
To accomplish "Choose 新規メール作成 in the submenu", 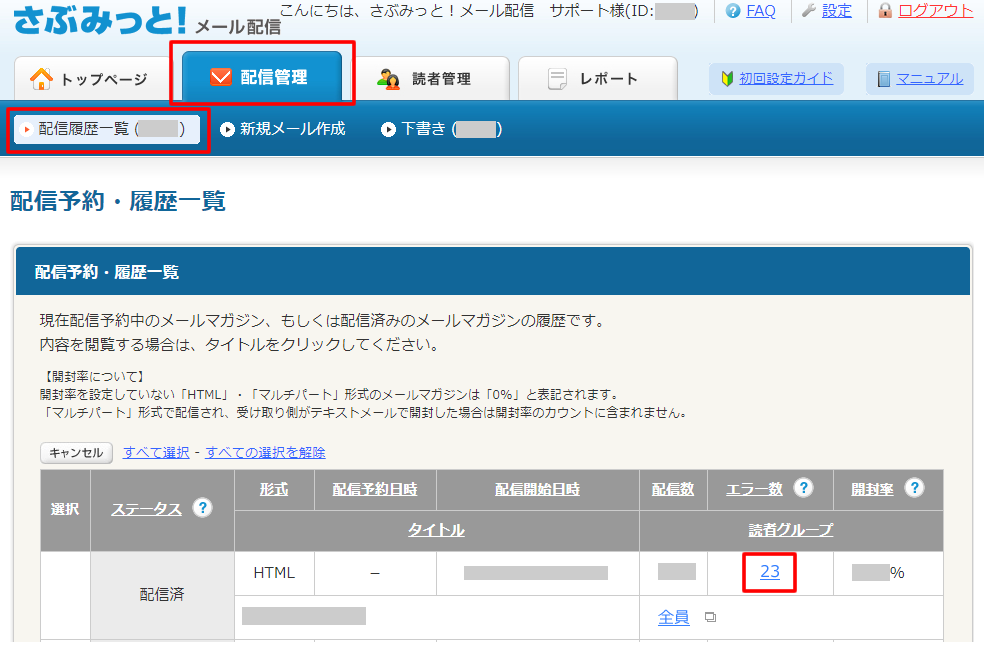I will click(x=292, y=129).
